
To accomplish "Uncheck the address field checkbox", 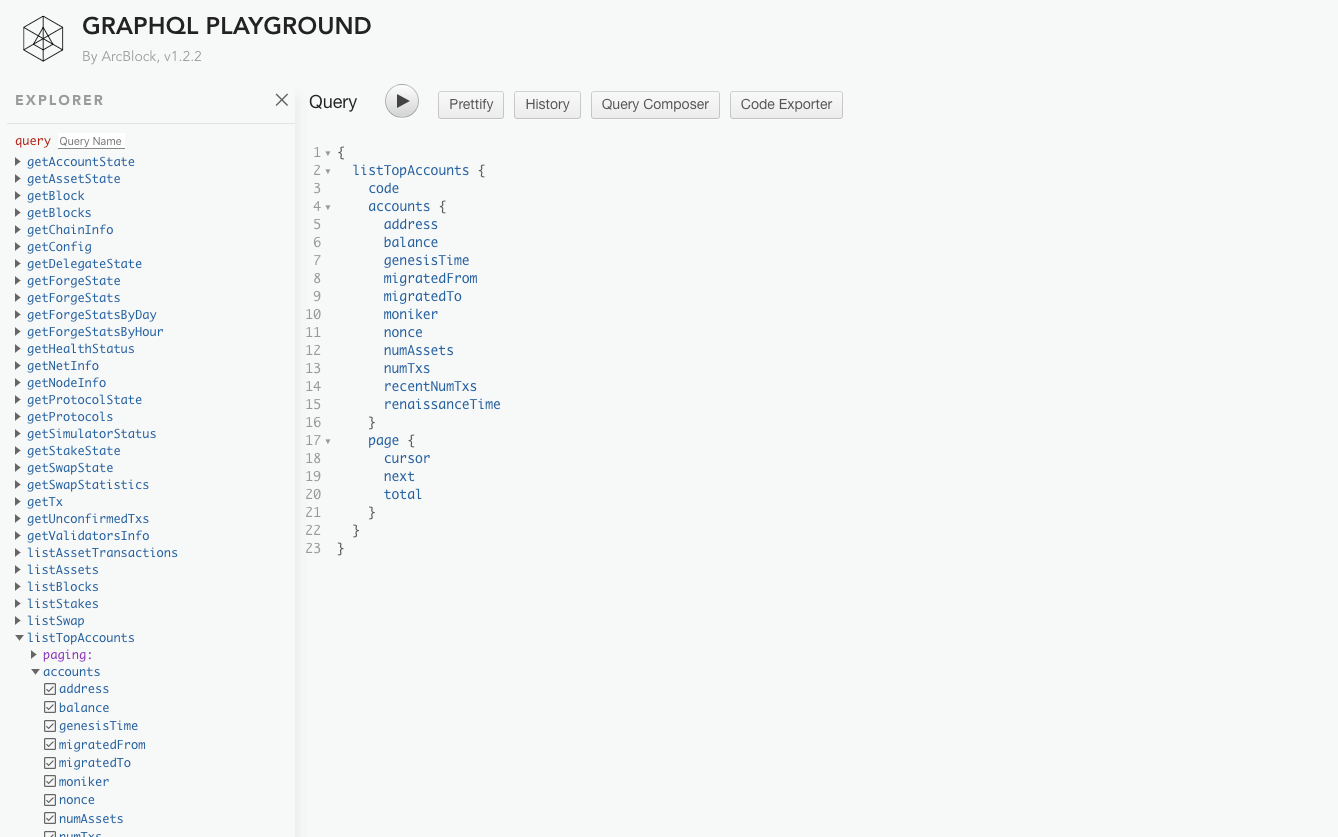I will (50, 689).
